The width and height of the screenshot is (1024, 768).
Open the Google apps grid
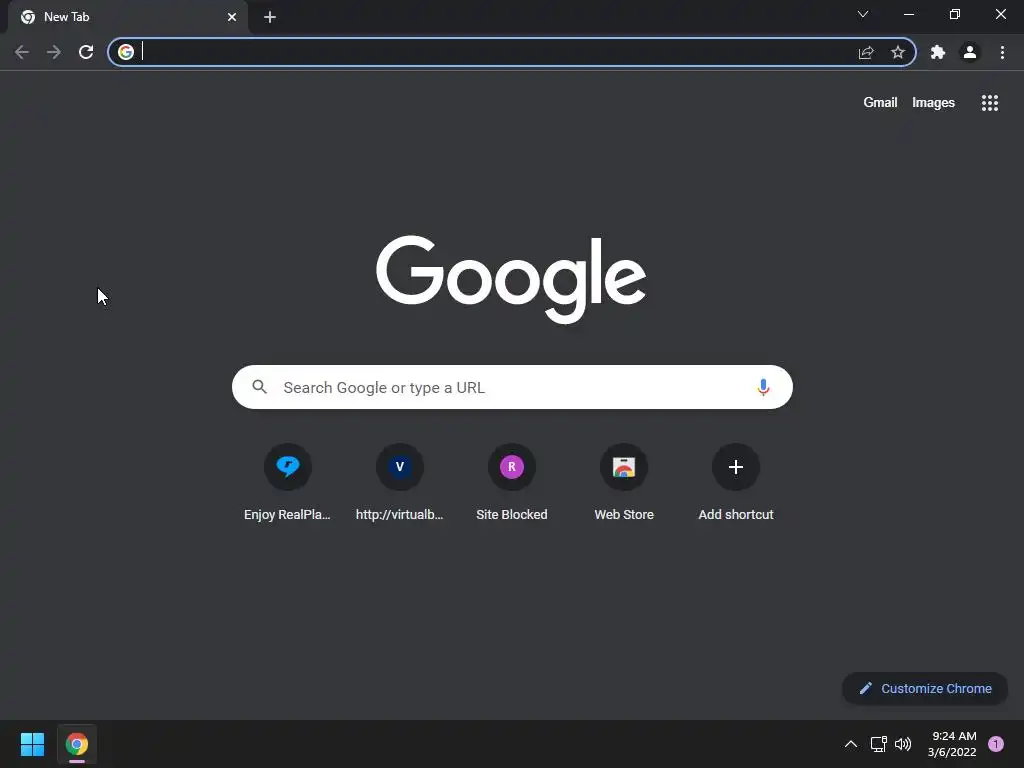[x=990, y=103]
